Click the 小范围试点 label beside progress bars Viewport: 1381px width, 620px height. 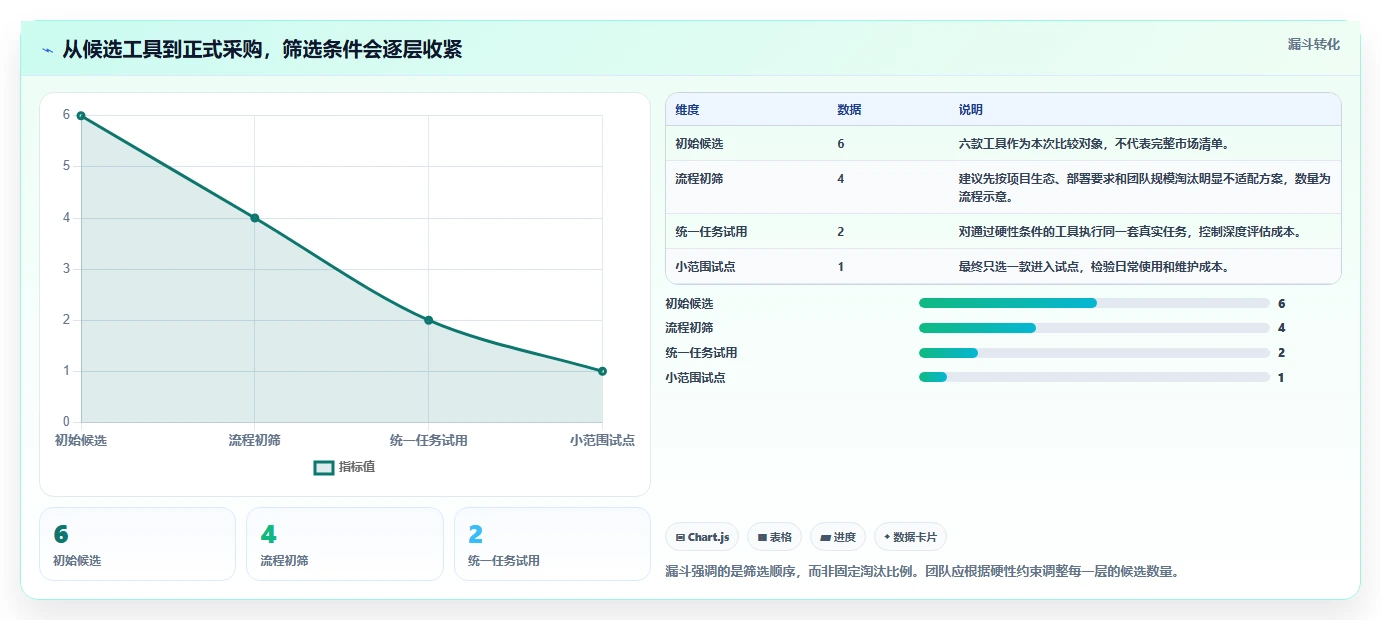[x=695, y=377]
